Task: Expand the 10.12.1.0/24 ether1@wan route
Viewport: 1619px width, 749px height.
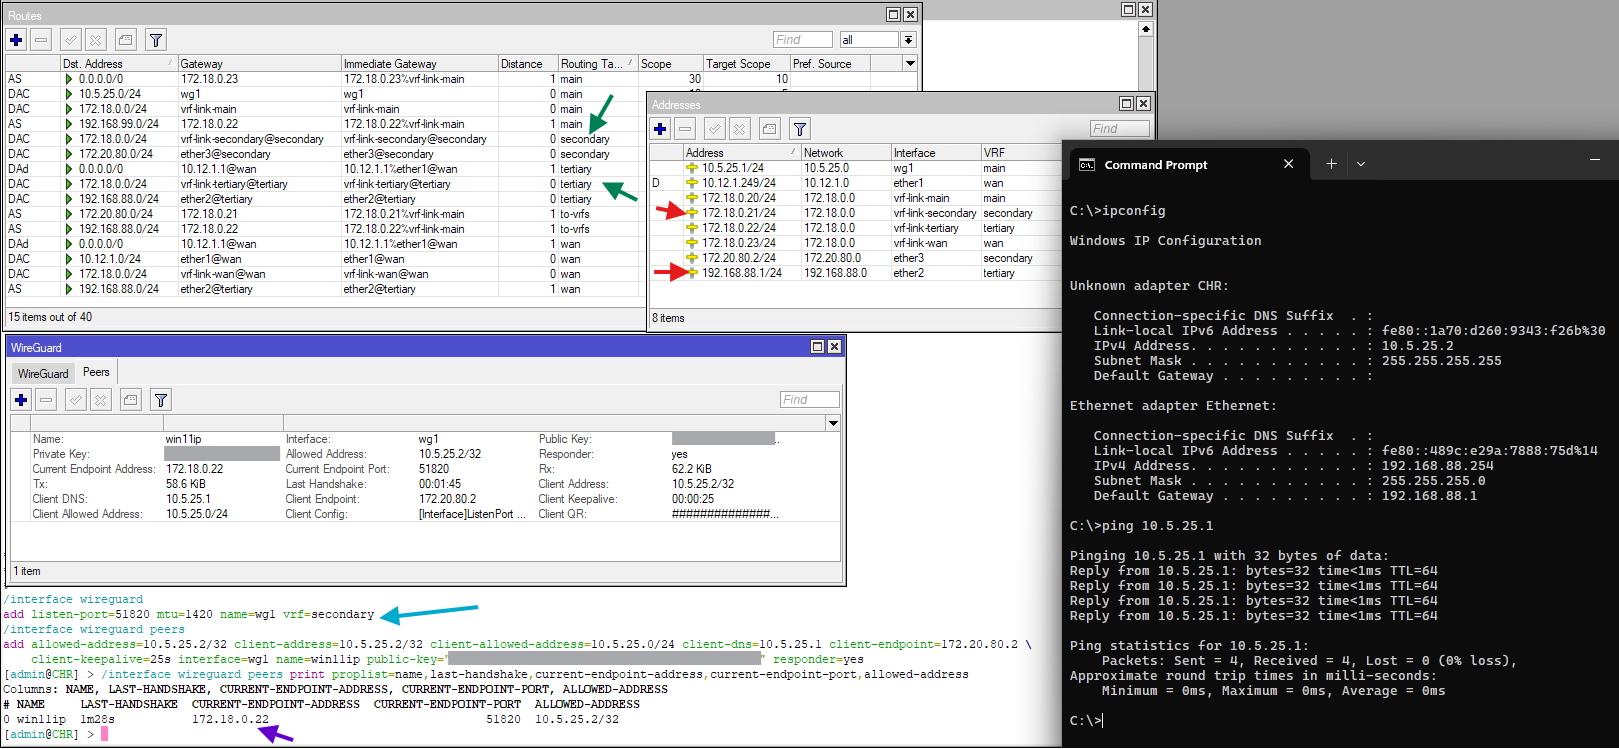Action: [x=69, y=259]
